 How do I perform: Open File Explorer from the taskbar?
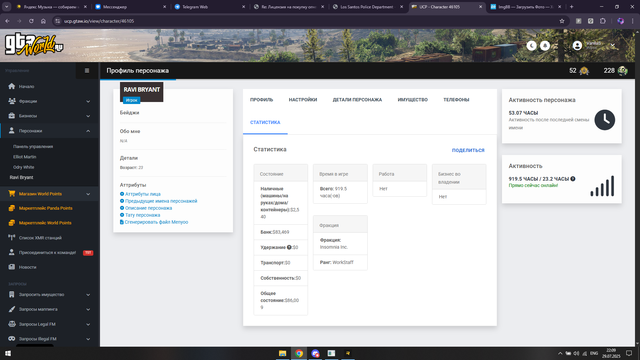coord(282,353)
